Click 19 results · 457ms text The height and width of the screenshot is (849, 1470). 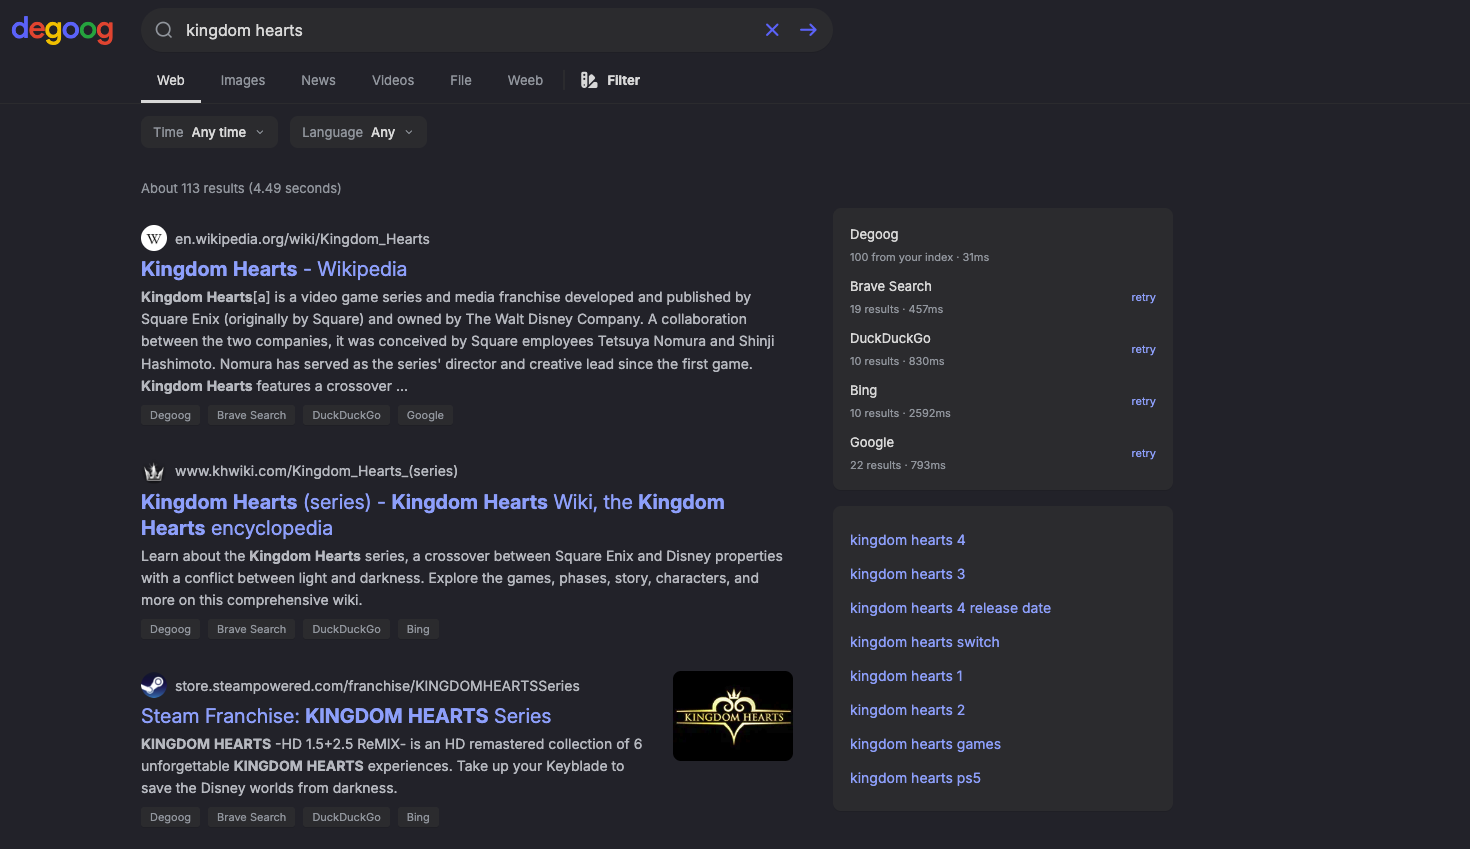[x=896, y=309]
